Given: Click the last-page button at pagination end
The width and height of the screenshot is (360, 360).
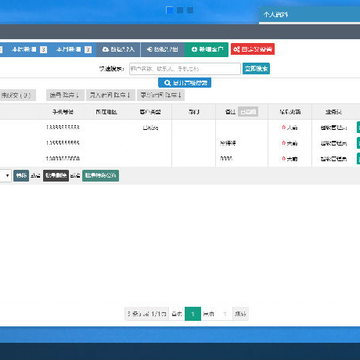Looking at the screenshot, I should click(x=240, y=314).
